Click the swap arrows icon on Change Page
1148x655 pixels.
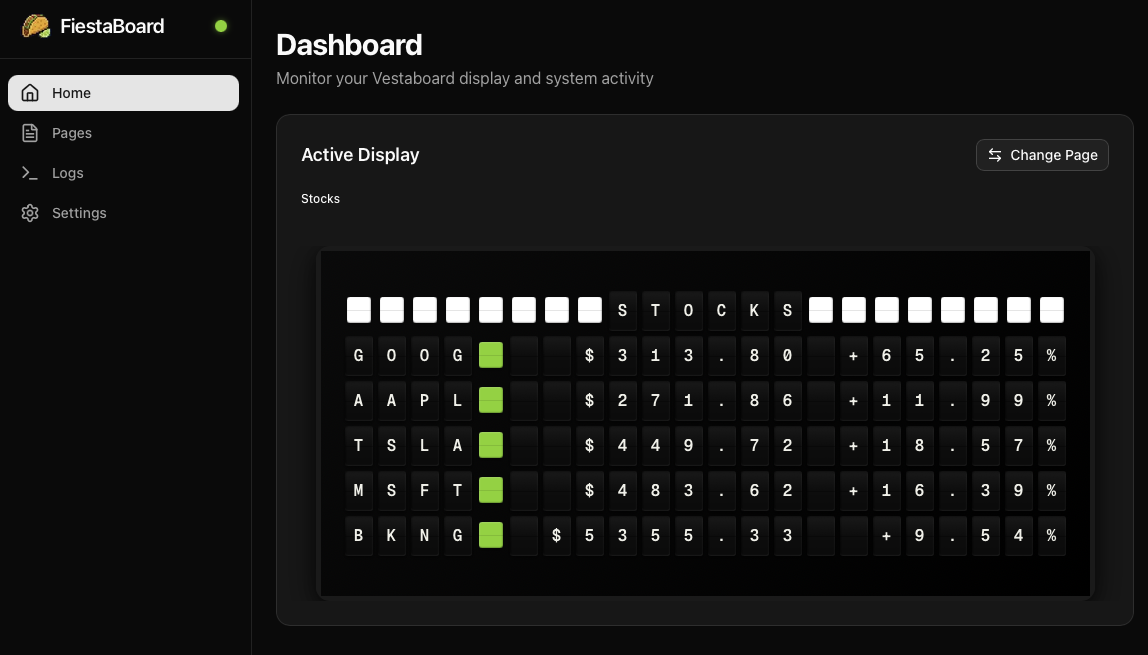(994, 155)
